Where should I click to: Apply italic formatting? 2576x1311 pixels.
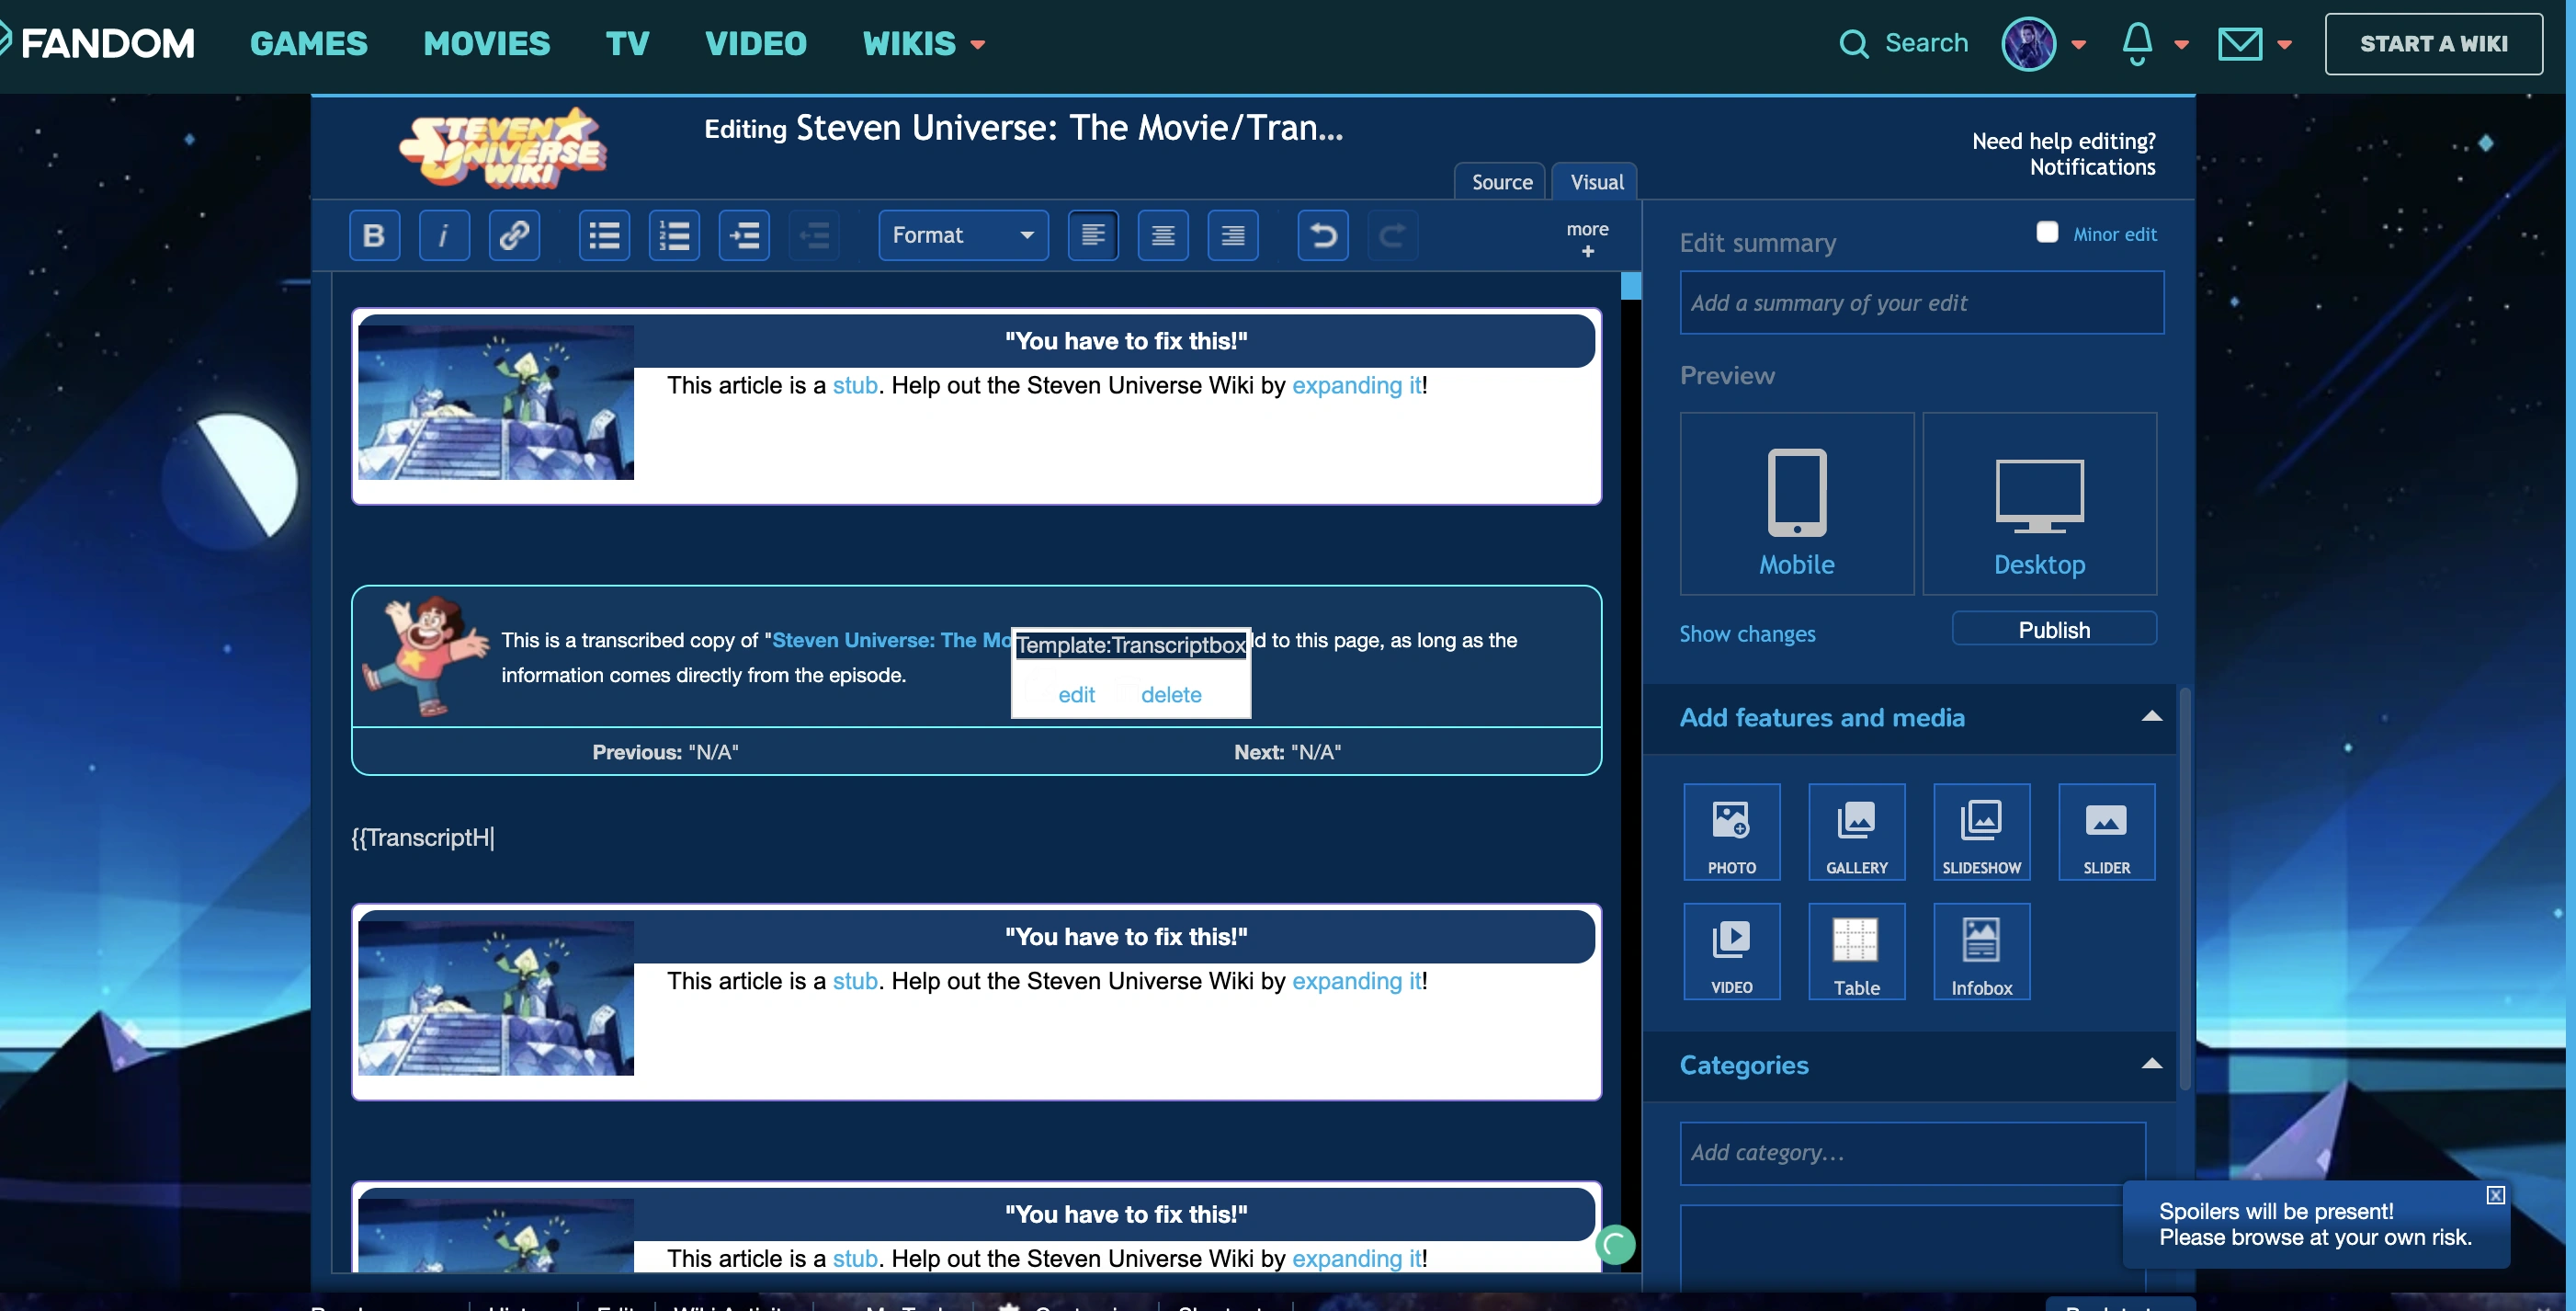(444, 235)
